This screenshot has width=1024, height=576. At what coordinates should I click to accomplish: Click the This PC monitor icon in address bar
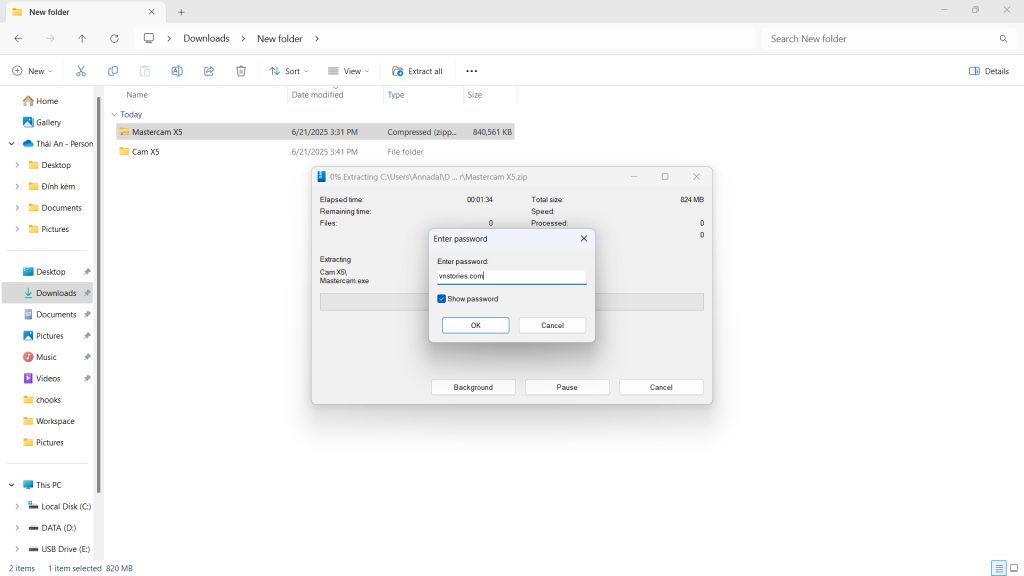click(x=149, y=39)
